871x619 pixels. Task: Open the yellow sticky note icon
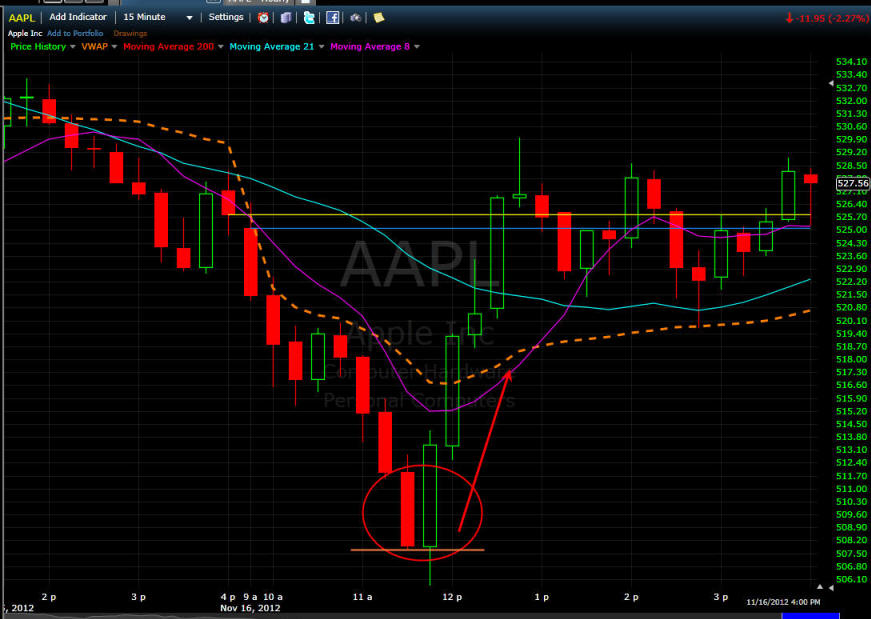point(378,17)
